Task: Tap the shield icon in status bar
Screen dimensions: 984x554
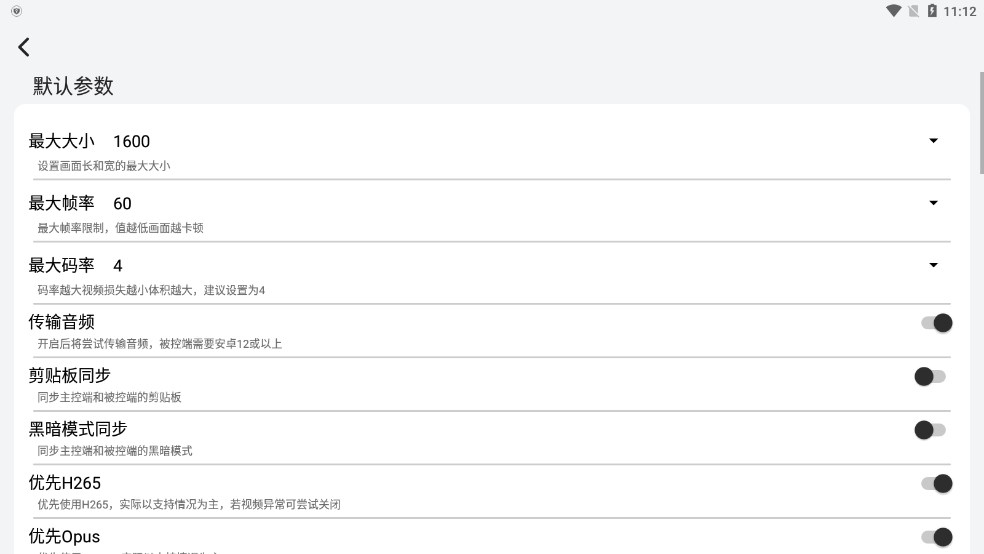Action: [16, 11]
